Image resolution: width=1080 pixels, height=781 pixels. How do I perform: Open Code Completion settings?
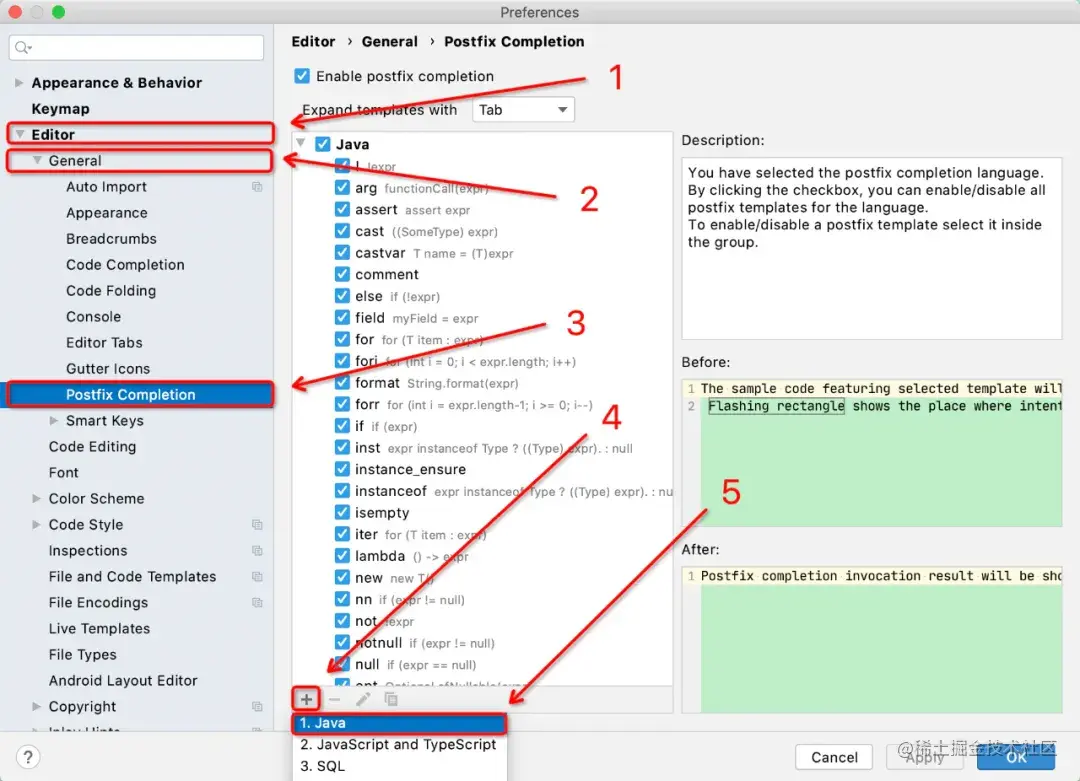point(125,264)
